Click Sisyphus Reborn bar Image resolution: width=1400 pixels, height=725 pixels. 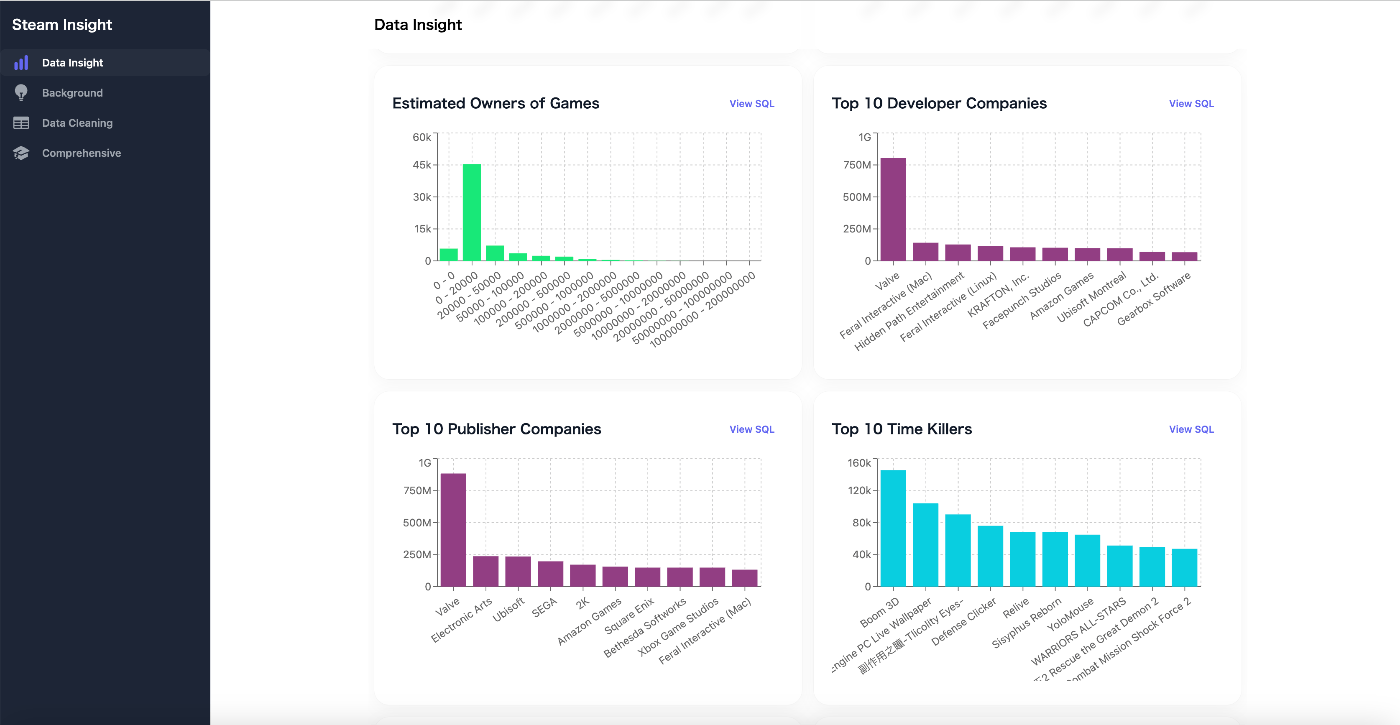coord(1055,559)
